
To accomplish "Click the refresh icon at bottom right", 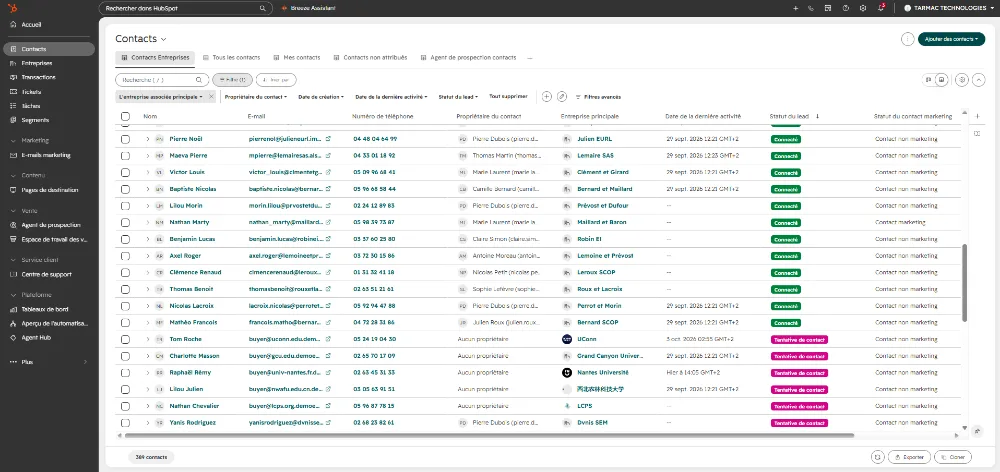I will pyautogui.click(x=878, y=457).
